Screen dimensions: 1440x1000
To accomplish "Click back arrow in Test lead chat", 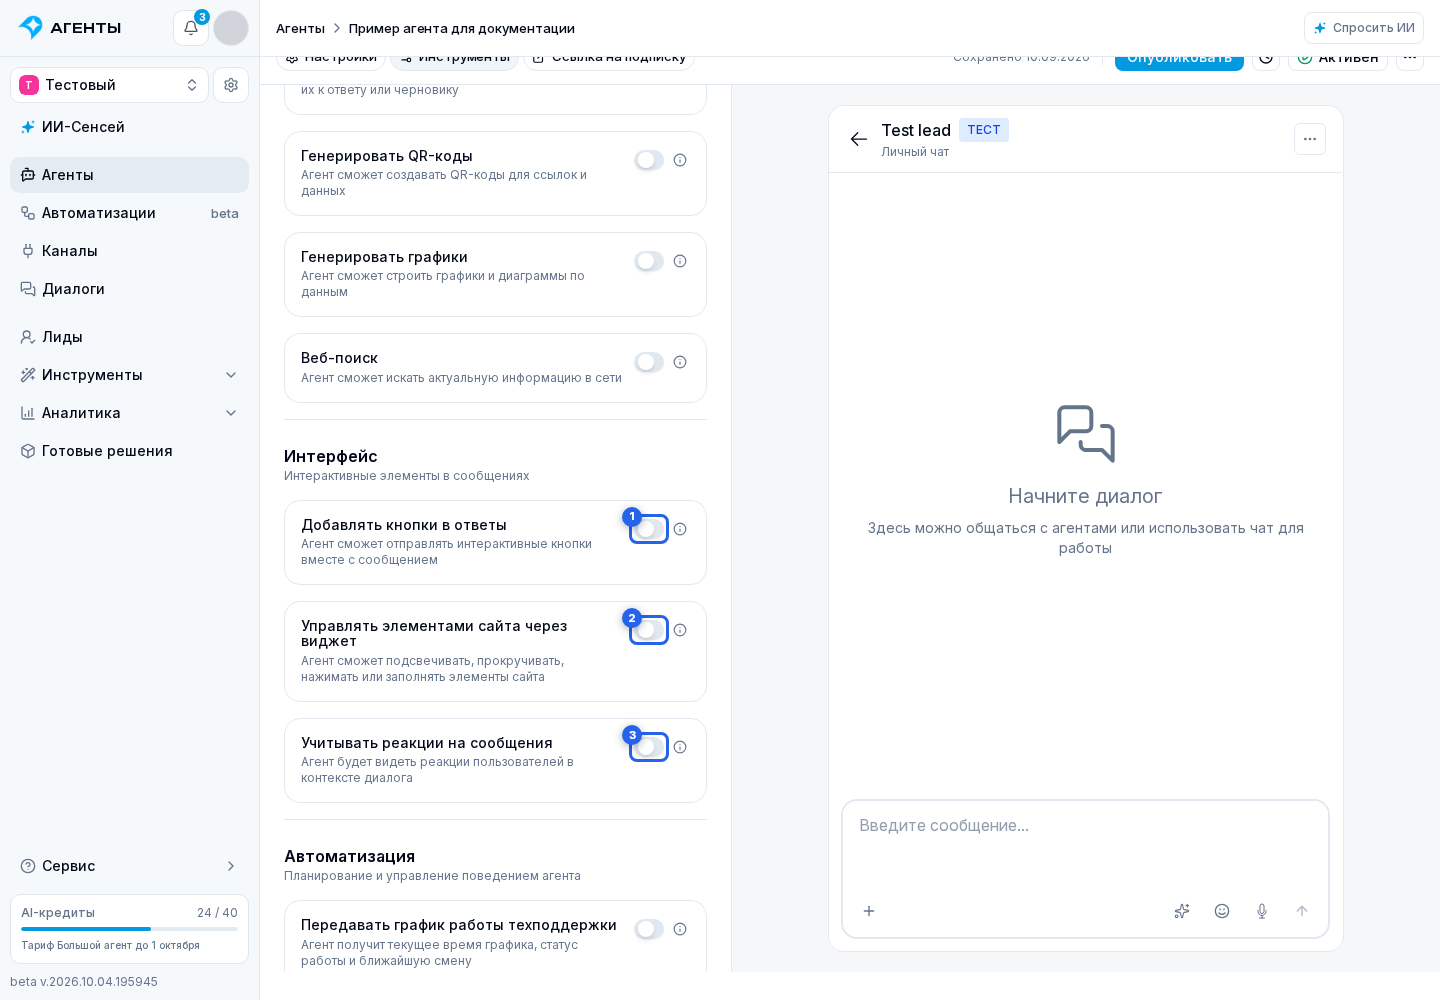I will (859, 139).
